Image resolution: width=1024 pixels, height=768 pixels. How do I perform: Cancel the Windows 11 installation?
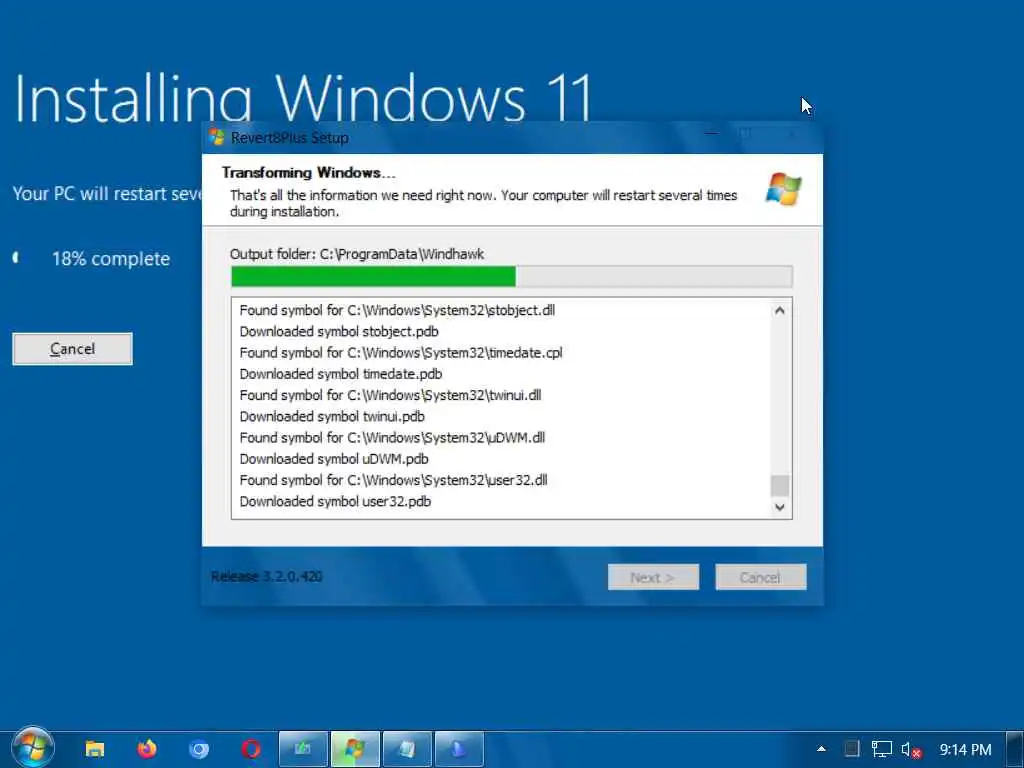(72, 349)
